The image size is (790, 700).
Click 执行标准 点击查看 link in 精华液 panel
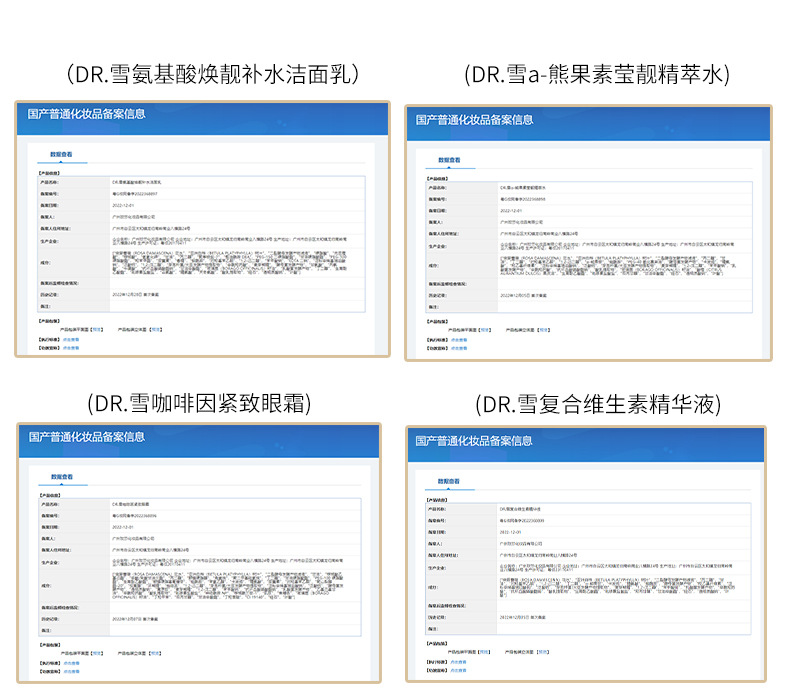pos(458,662)
